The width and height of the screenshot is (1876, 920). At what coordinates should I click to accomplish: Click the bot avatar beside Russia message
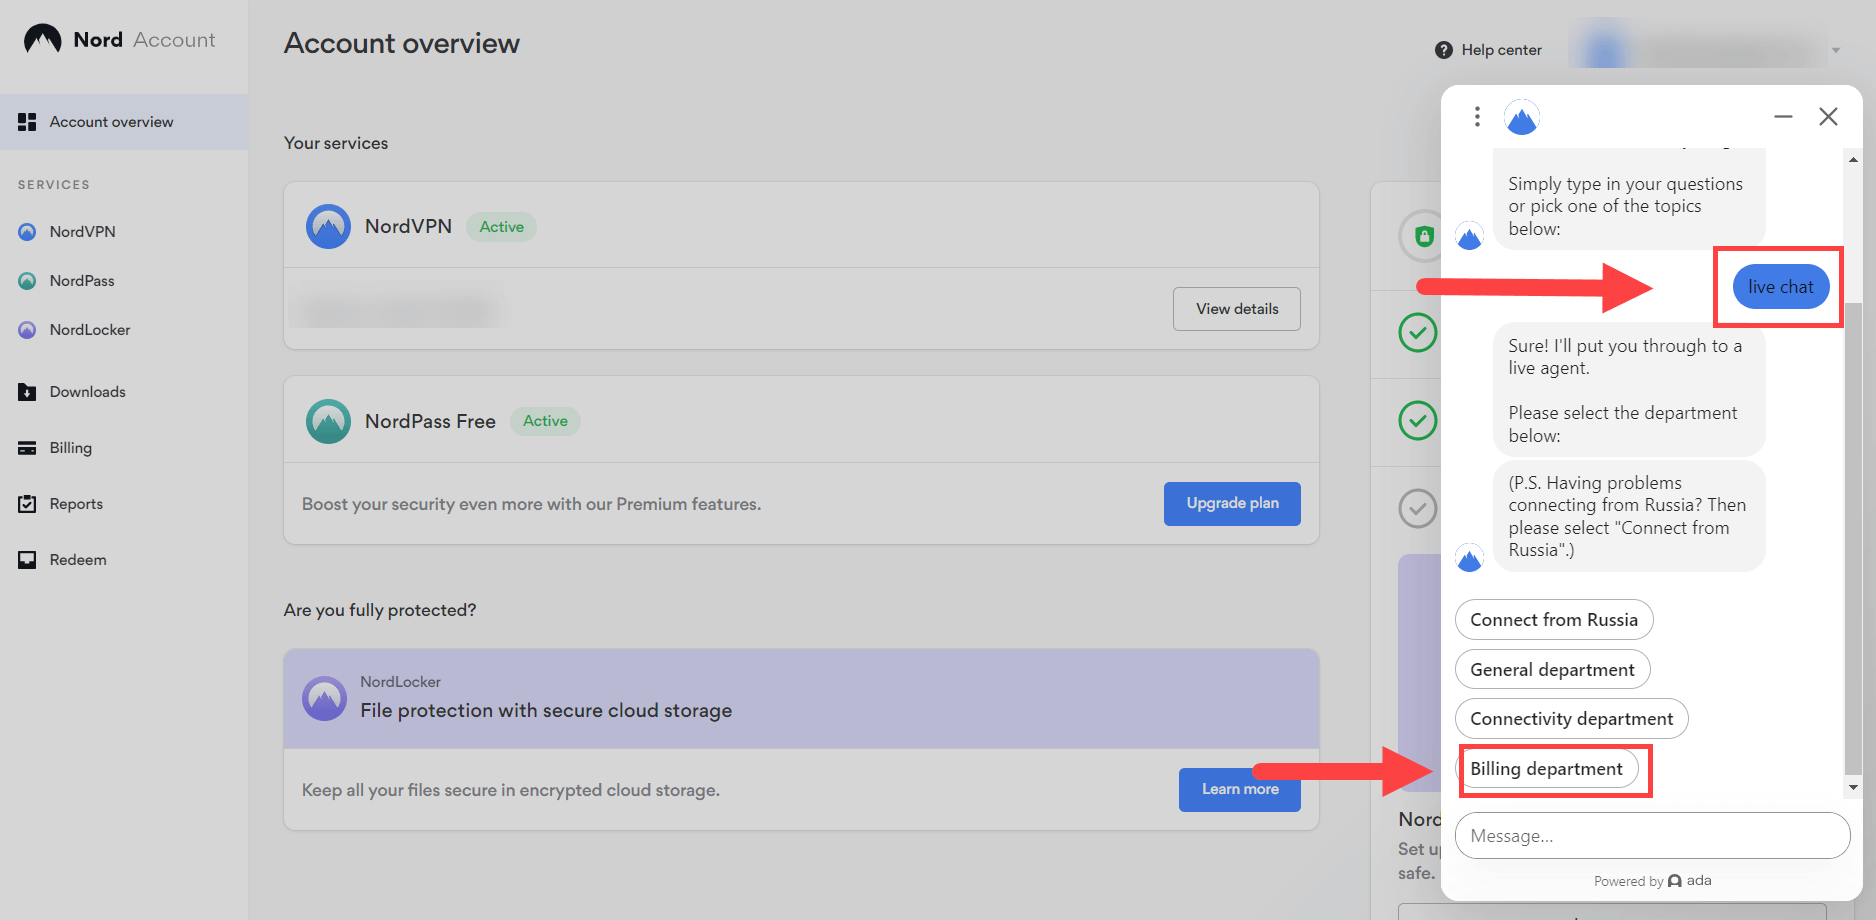click(1469, 558)
